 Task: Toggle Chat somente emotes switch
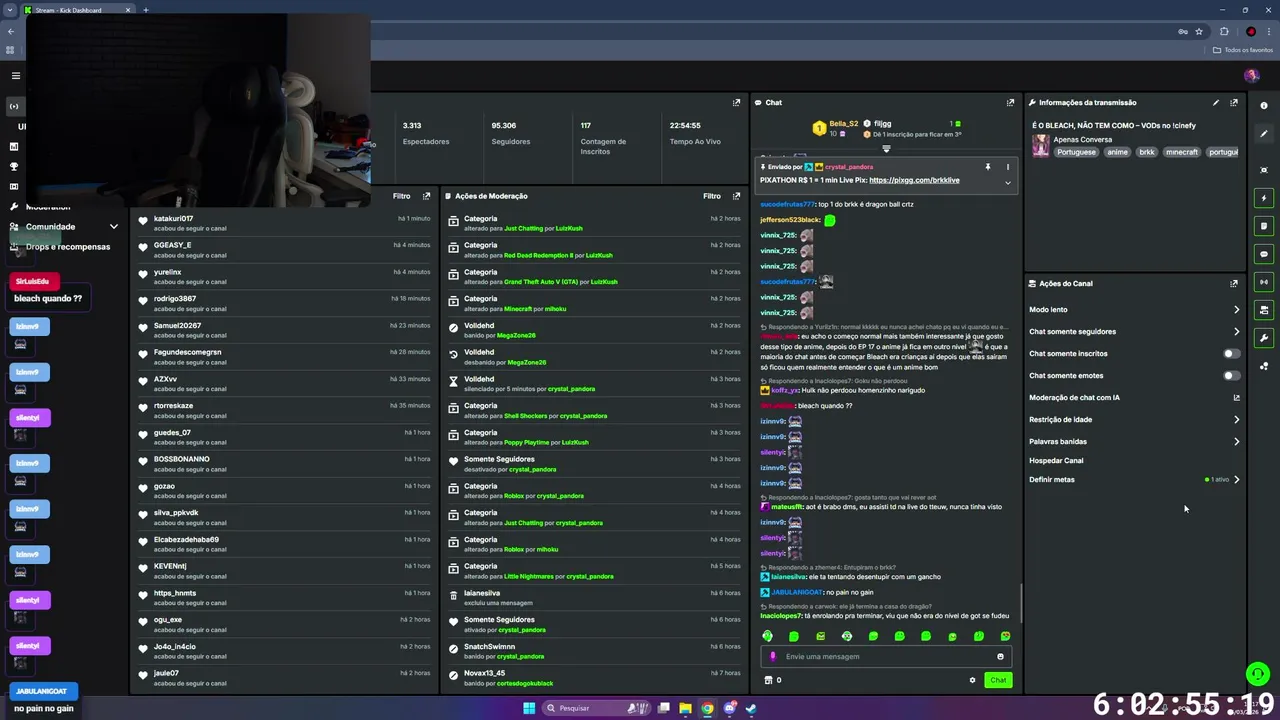pyautogui.click(x=1232, y=376)
